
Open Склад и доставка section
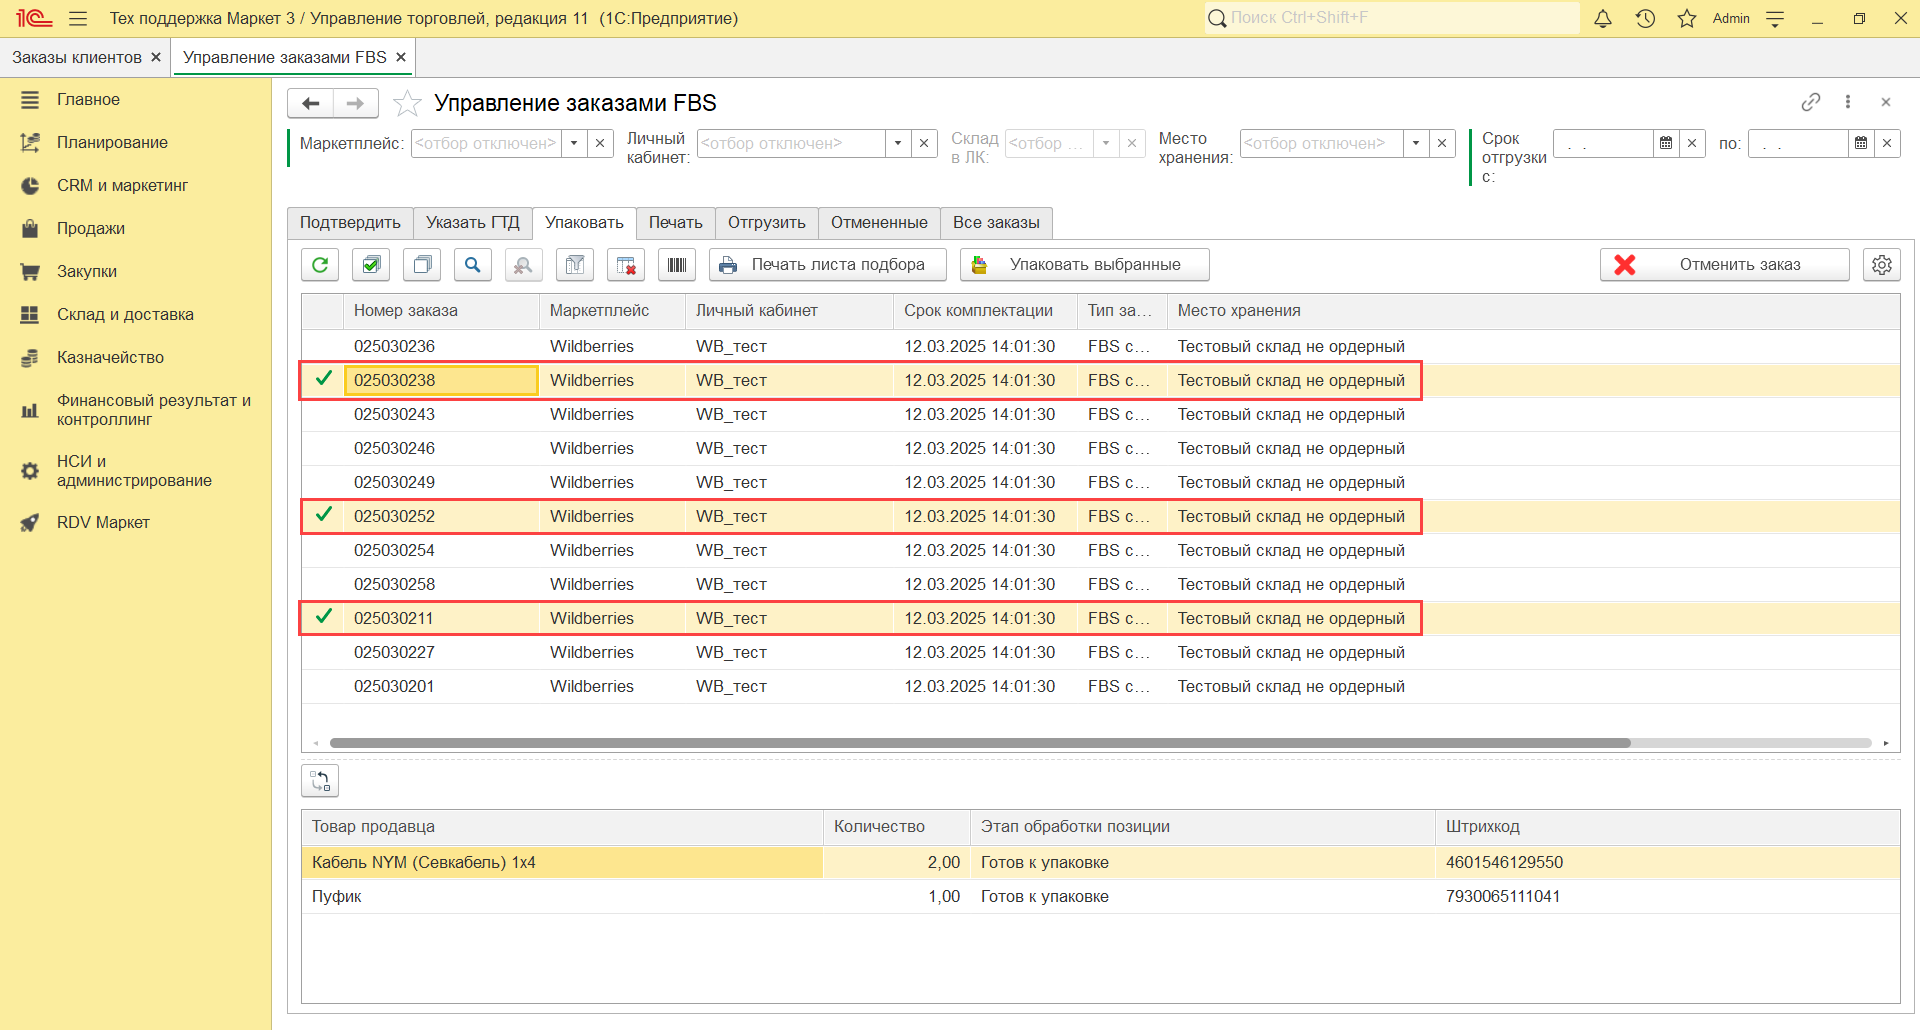click(x=125, y=314)
